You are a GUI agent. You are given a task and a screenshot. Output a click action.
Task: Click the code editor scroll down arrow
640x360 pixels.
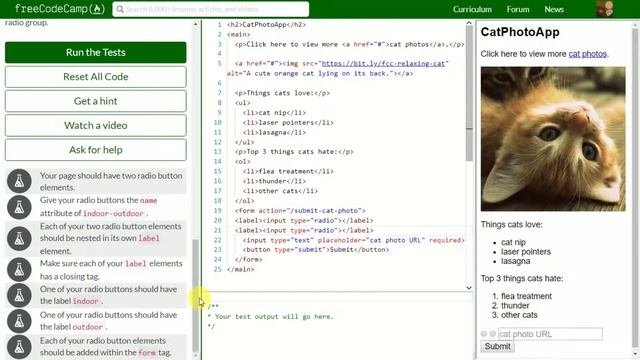[x=469, y=288]
